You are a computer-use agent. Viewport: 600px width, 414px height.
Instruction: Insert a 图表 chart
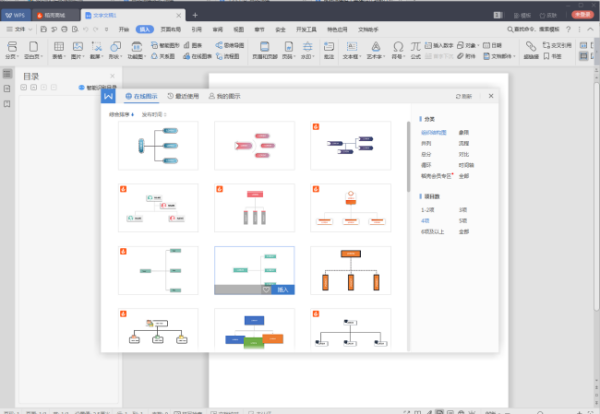(x=193, y=45)
